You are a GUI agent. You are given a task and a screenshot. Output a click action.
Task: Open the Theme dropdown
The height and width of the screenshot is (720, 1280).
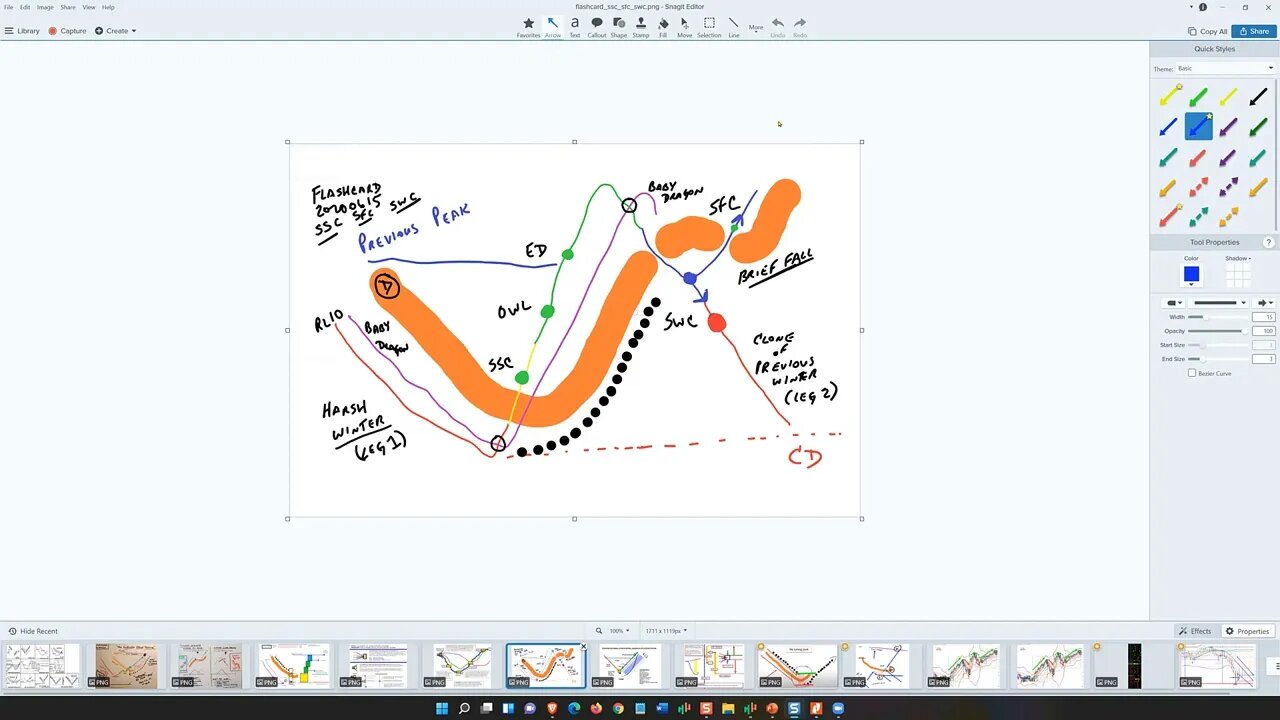(1226, 68)
